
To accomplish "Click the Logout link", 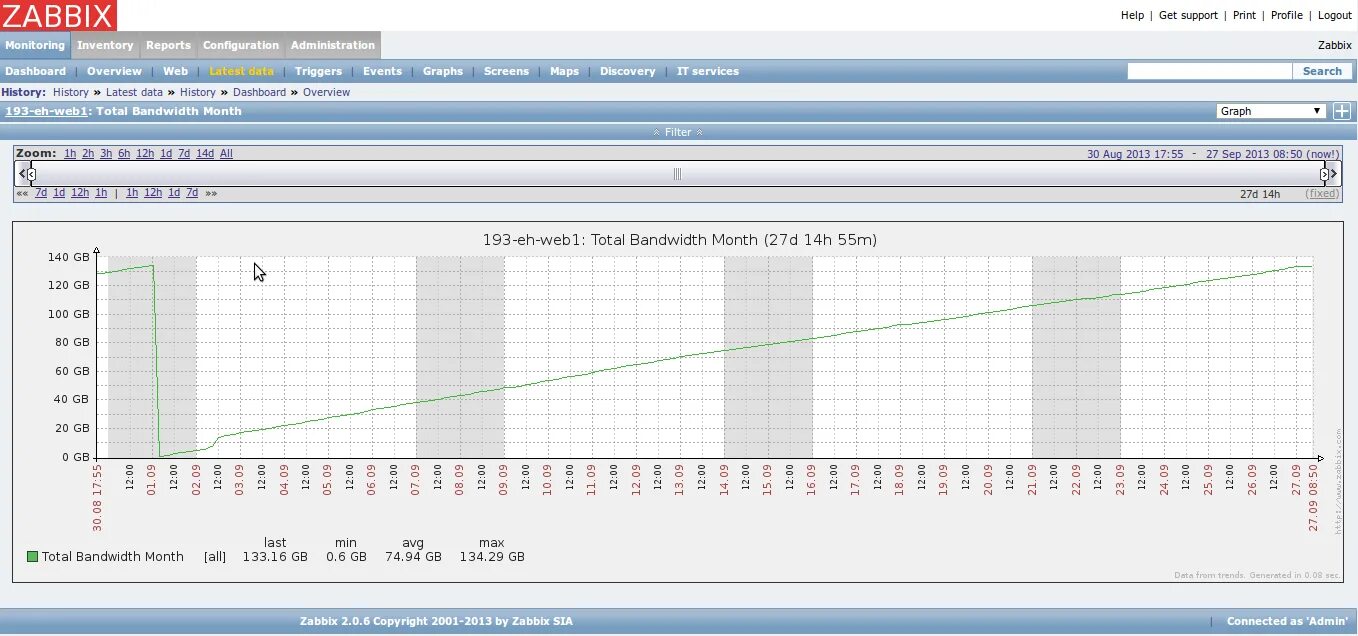I will [x=1335, y=15].
